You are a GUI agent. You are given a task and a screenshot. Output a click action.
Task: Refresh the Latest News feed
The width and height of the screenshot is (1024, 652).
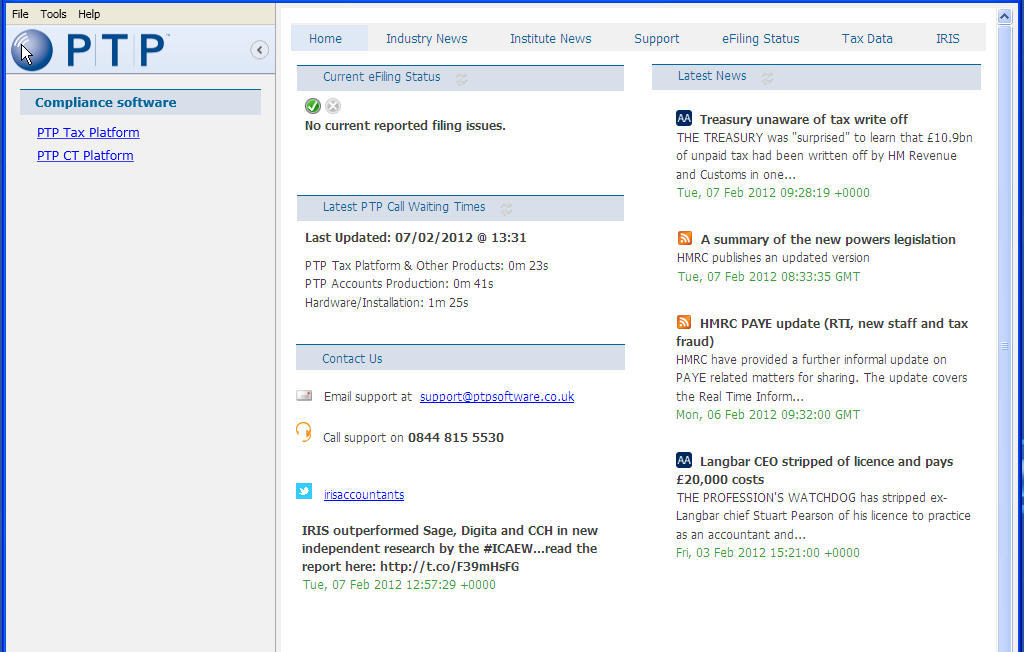[767, 76]
